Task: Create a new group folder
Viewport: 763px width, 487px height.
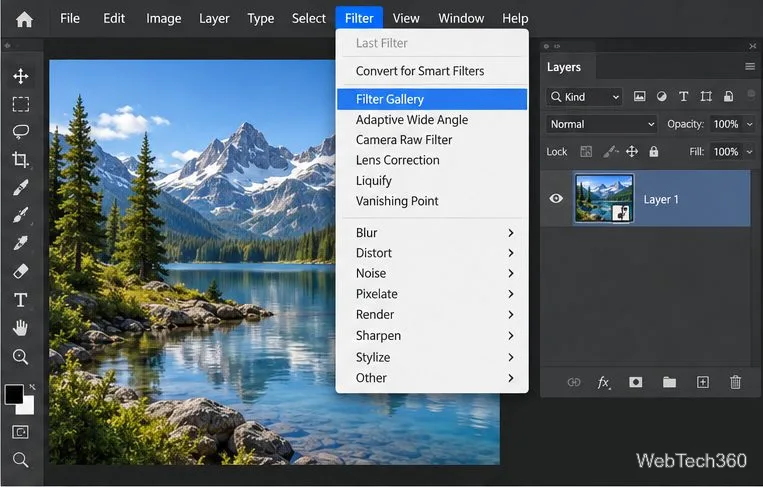Action: 670,382
